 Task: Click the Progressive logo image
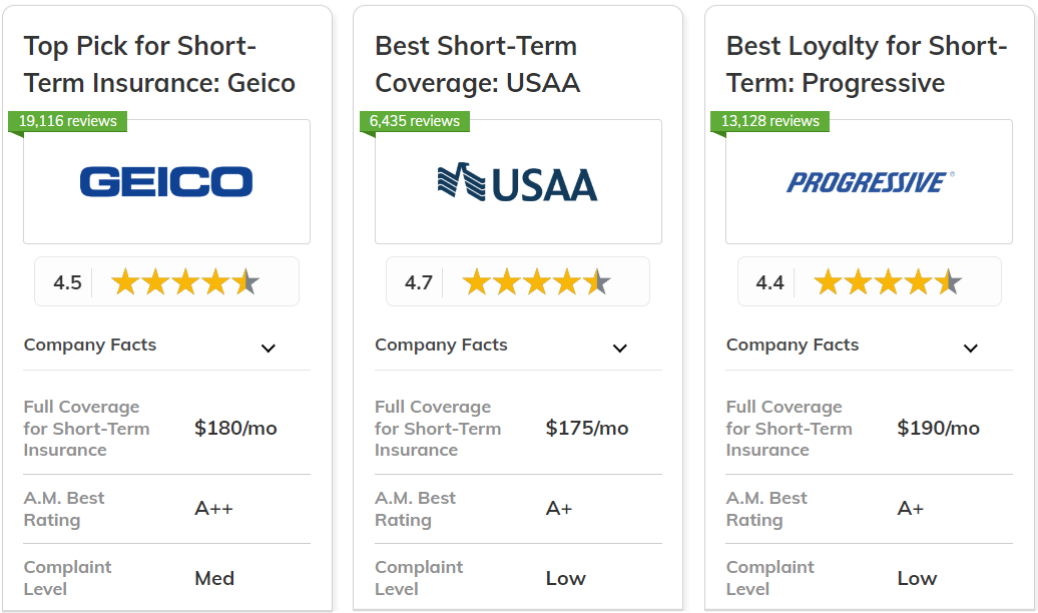point(870,182)
